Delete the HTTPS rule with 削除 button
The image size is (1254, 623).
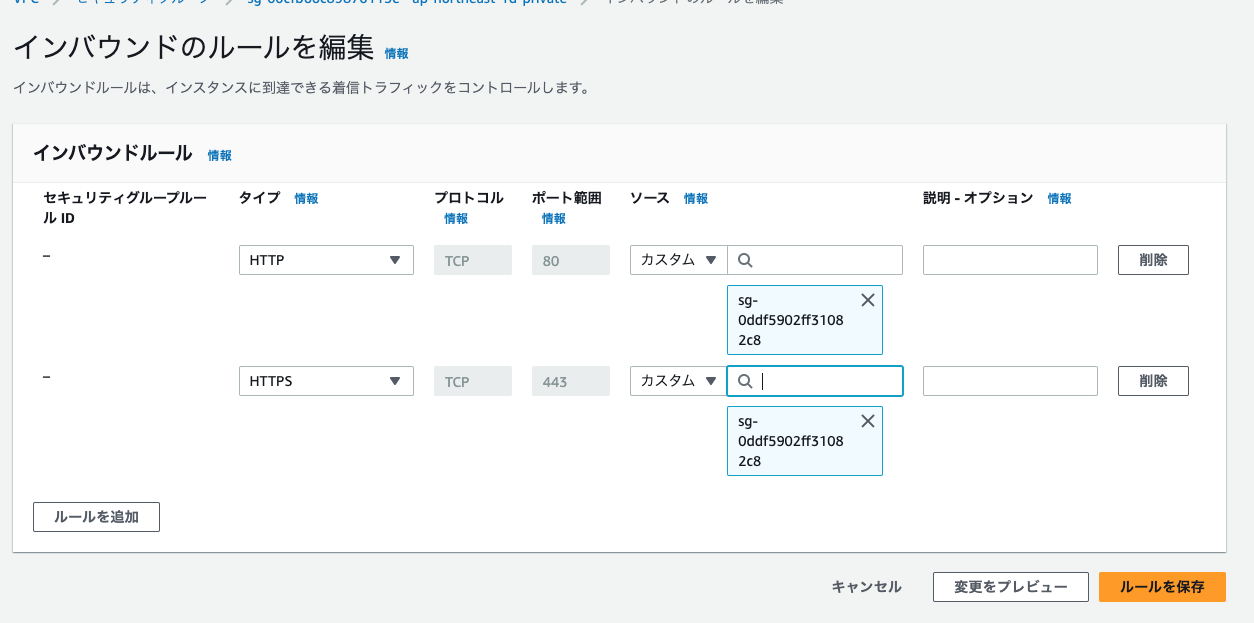[x=1153, y=381]
